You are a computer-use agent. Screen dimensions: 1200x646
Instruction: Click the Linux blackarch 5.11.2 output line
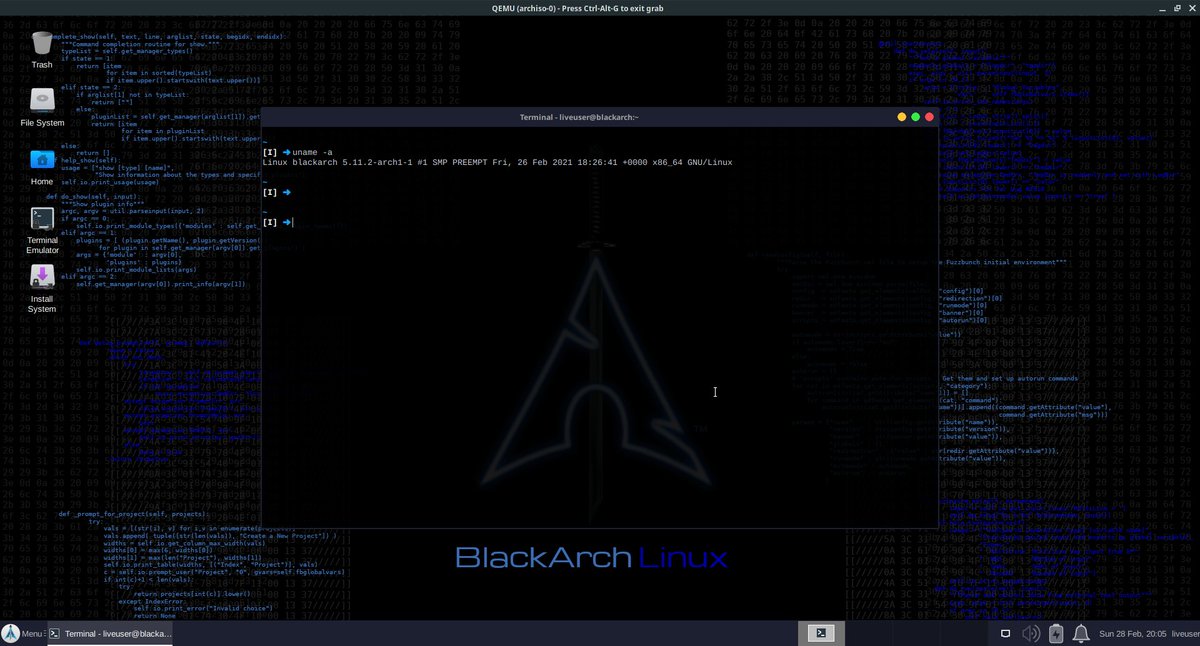(497, 162)
